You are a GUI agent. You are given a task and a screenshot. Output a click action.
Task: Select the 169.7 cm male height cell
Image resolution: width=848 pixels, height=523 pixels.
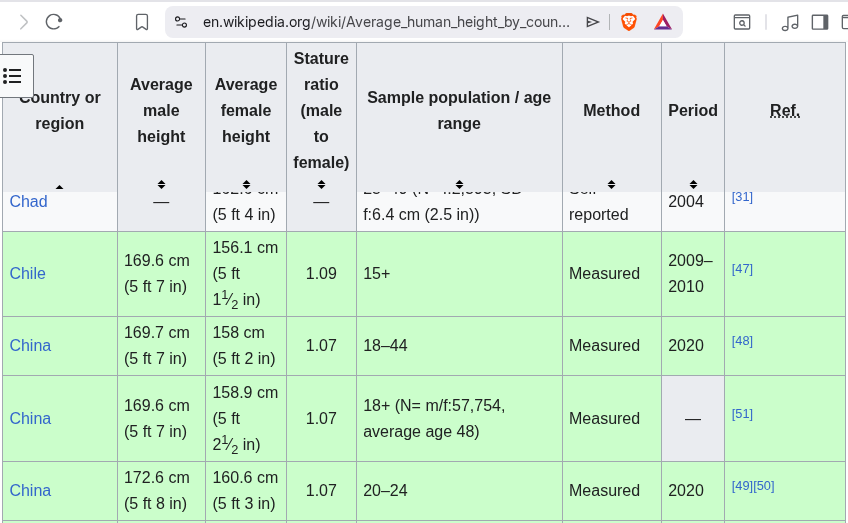(x=161, y=346)
